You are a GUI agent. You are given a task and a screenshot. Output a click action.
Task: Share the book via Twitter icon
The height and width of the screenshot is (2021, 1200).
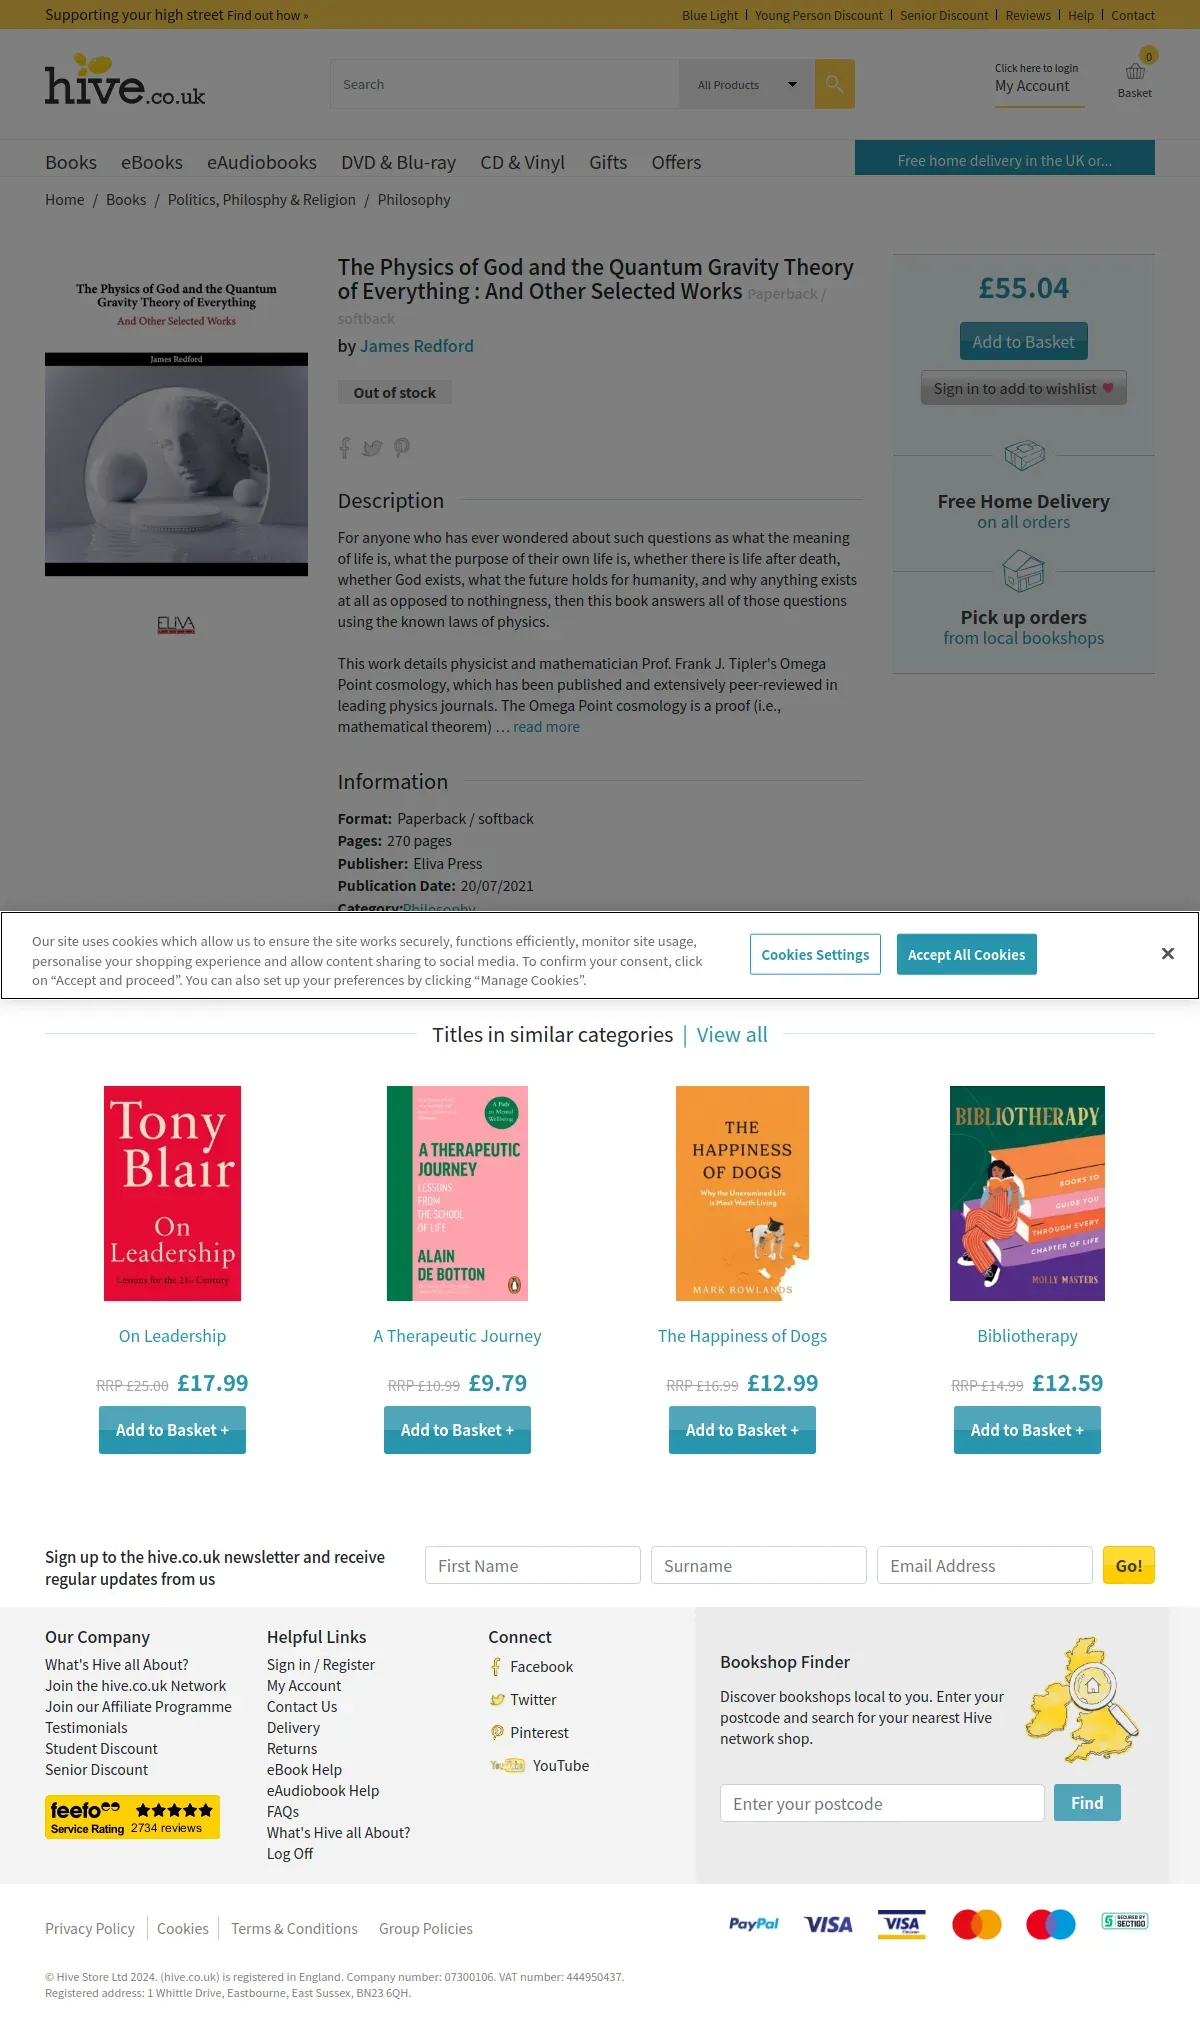coord(372,448)
